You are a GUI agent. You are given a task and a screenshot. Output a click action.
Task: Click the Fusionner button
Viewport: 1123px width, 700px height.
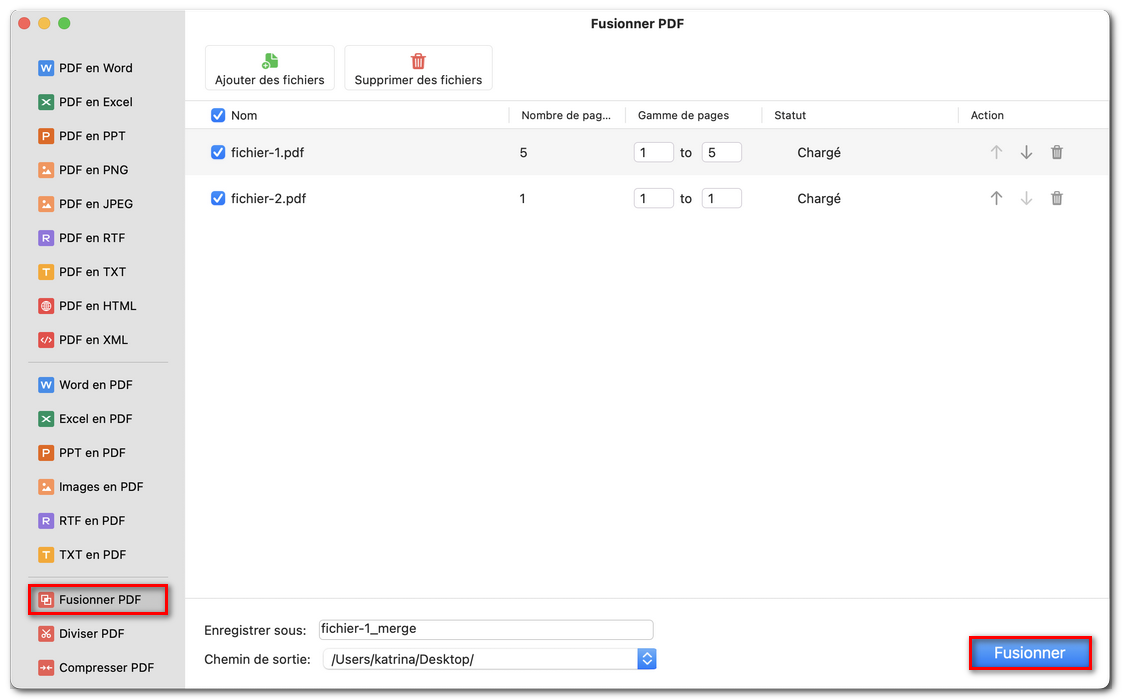[x=1030, y=653]
